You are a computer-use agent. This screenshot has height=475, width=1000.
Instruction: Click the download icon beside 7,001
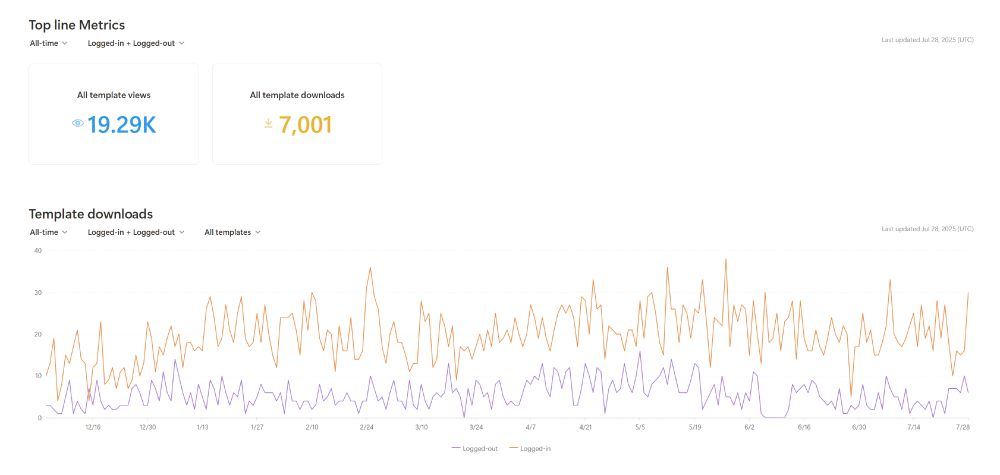(x=268, y=124)
